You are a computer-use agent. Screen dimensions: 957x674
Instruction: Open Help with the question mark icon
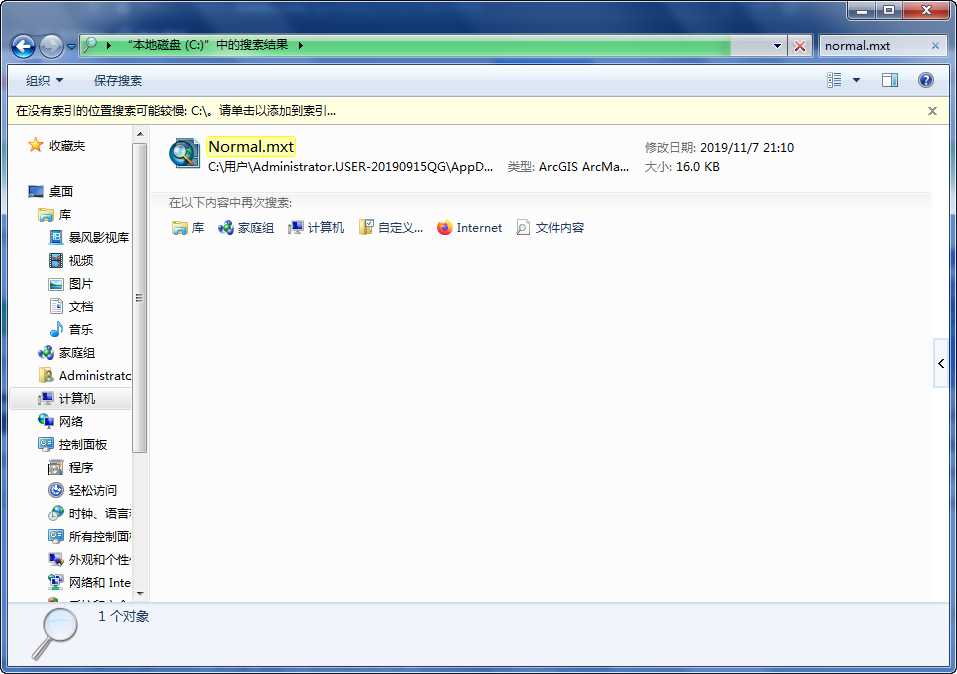coord(925,80)
